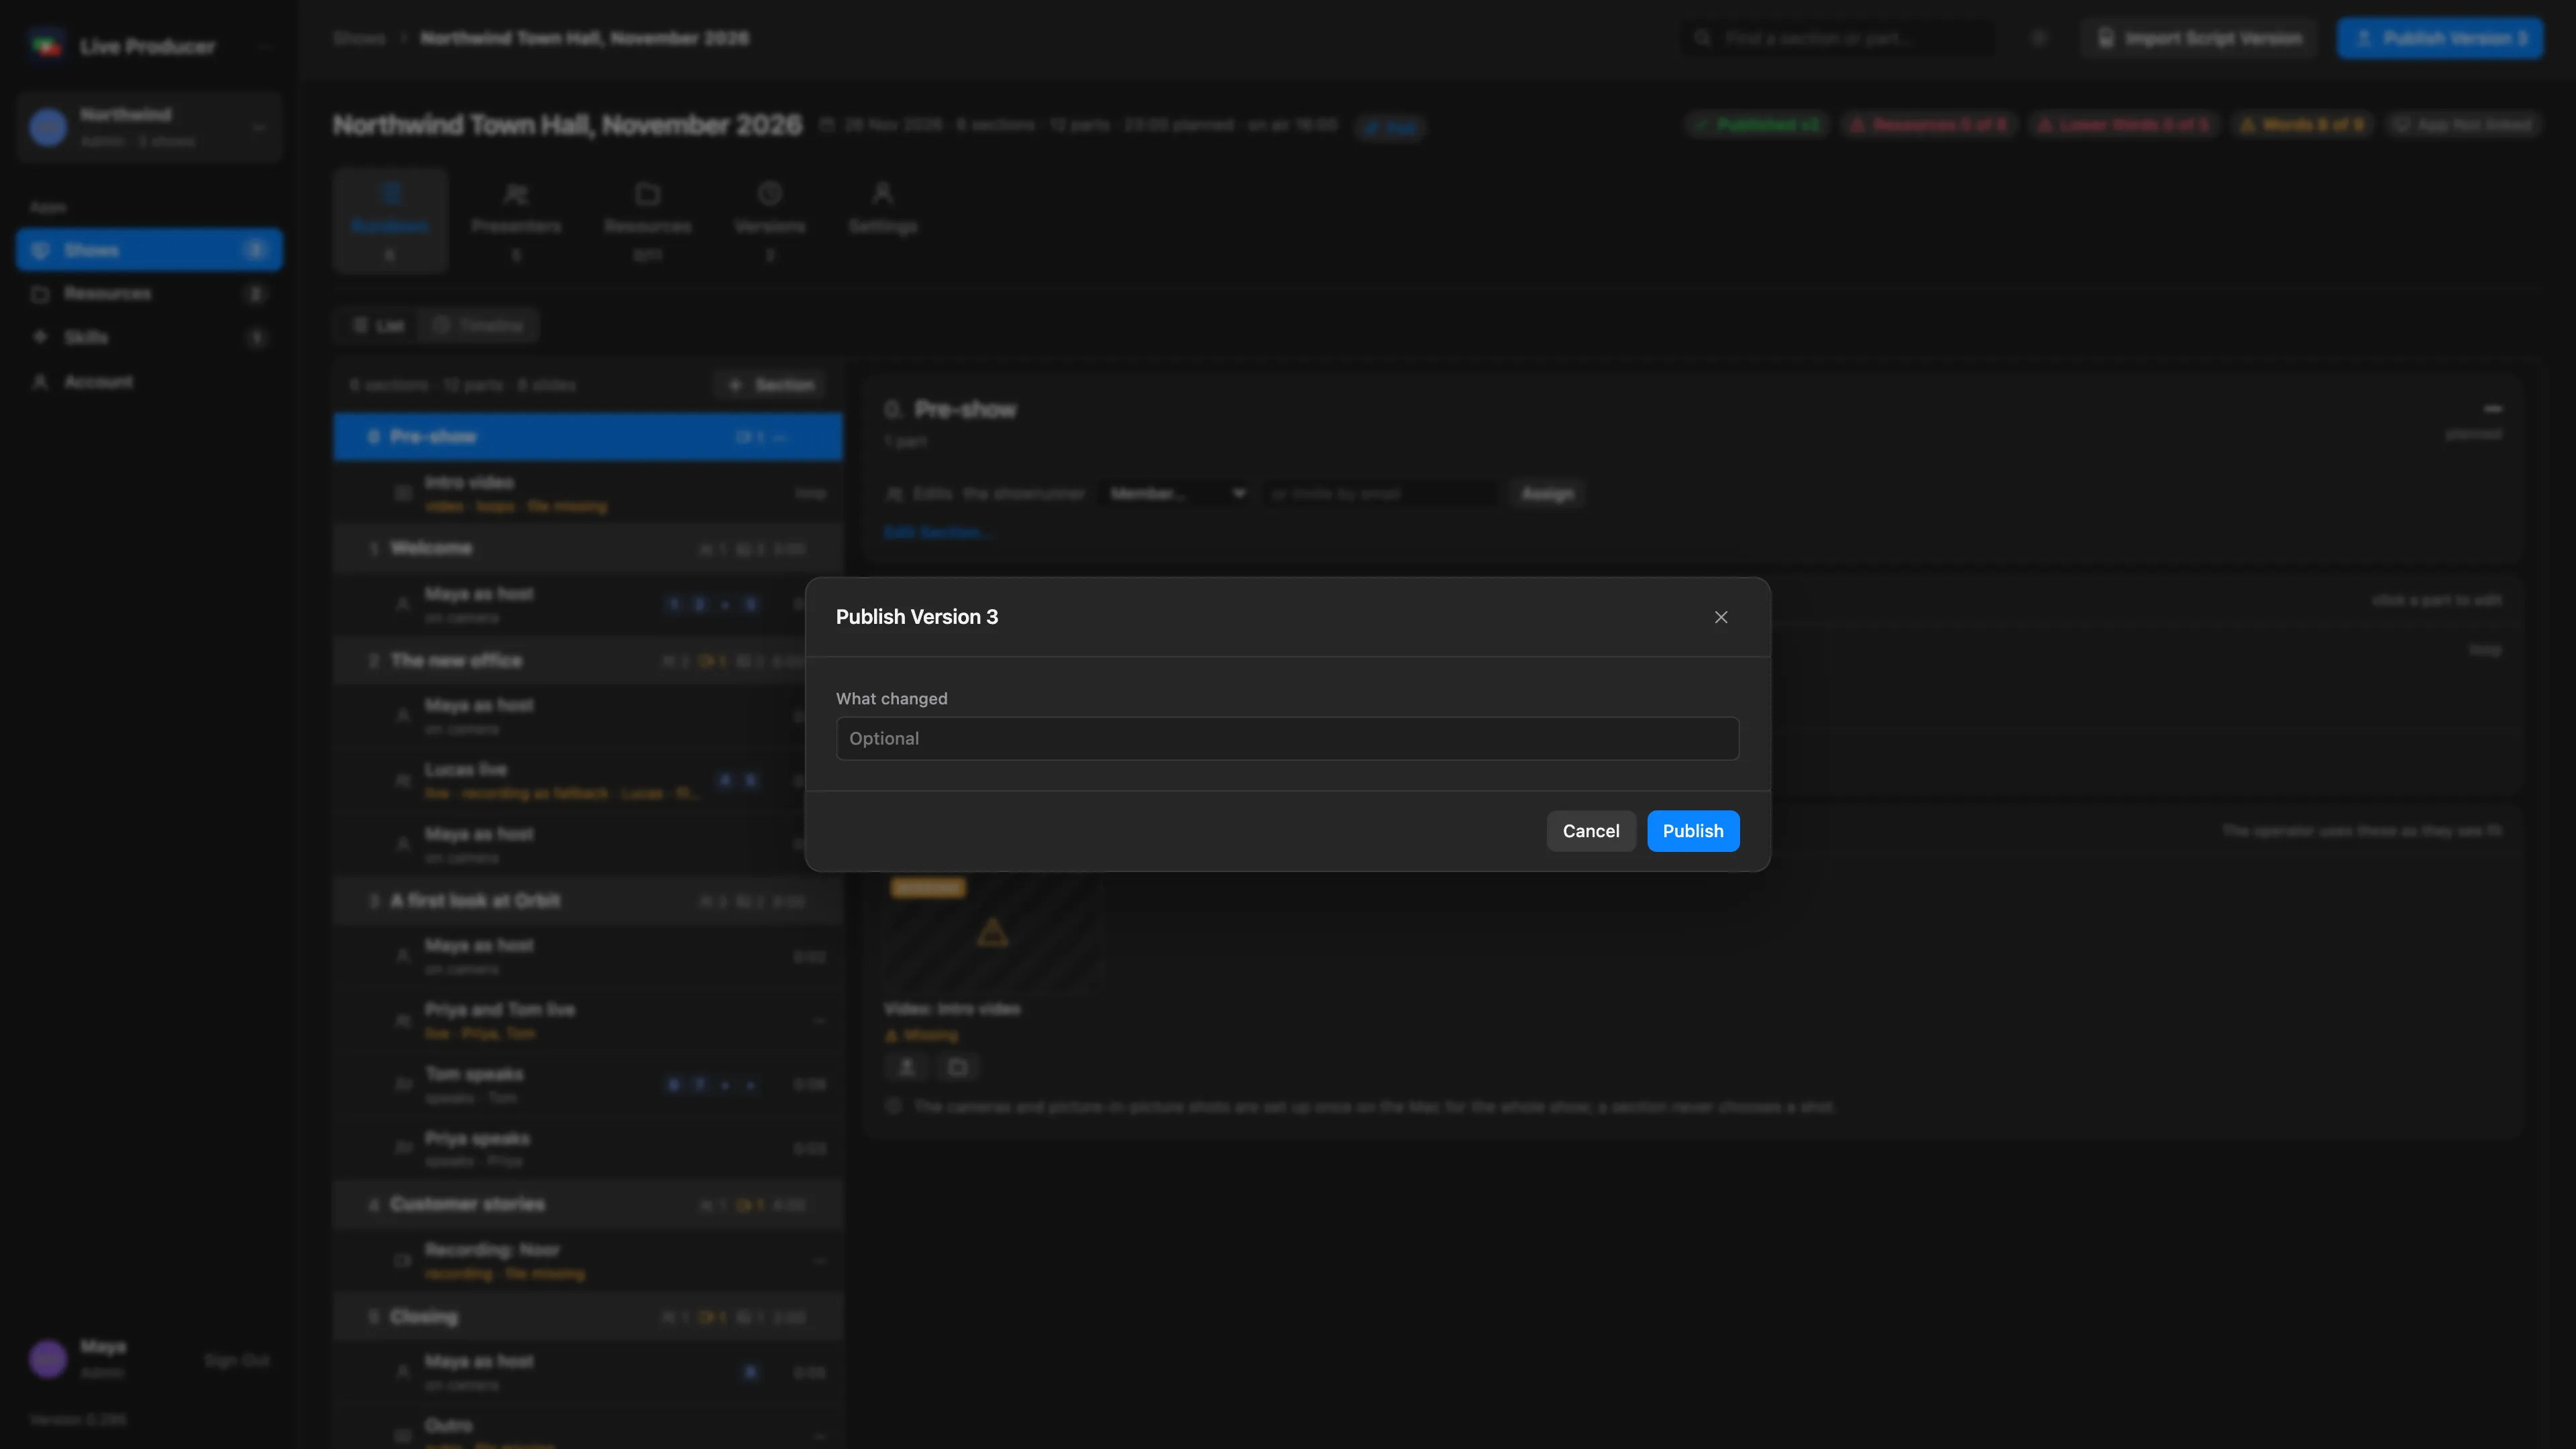
Task: Switch to the Presenters tab
Action: 516,221
